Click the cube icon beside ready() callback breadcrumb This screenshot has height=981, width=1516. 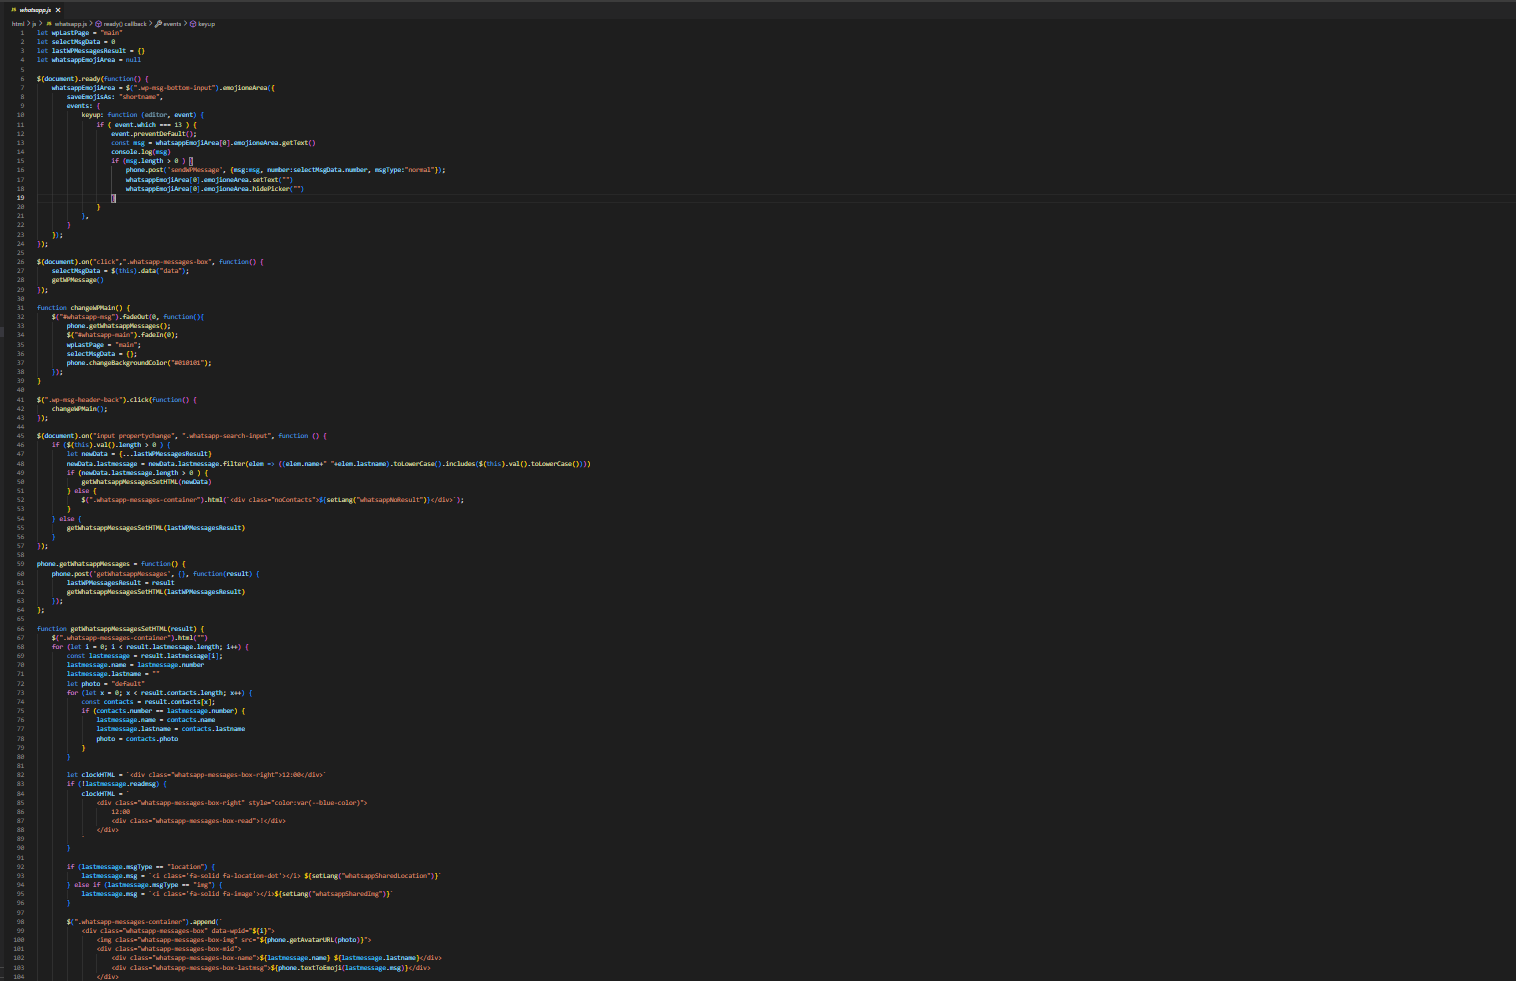point(98,24)
